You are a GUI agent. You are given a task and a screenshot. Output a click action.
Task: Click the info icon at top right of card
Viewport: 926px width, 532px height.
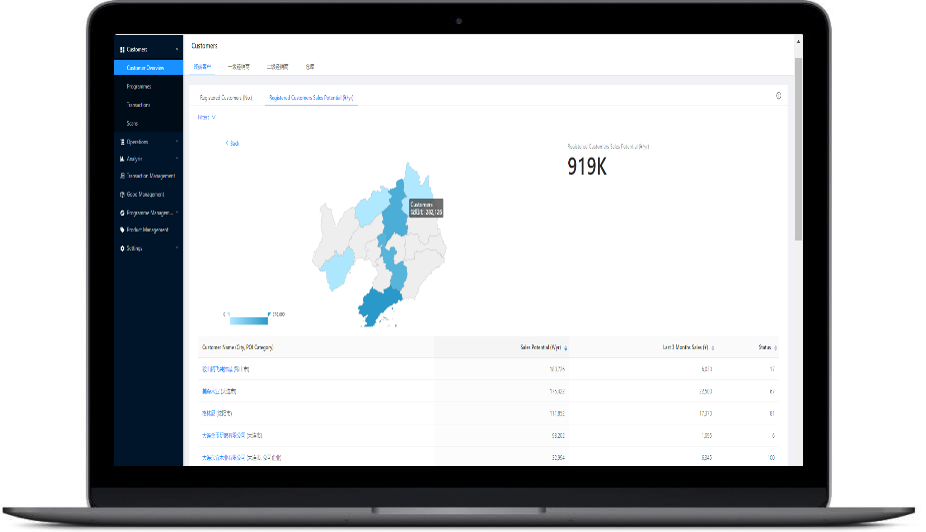tap(778, 97)
